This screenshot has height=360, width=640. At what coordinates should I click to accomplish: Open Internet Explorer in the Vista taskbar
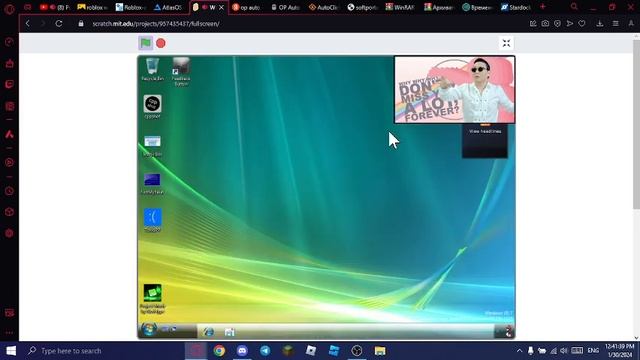pos(209,331)
